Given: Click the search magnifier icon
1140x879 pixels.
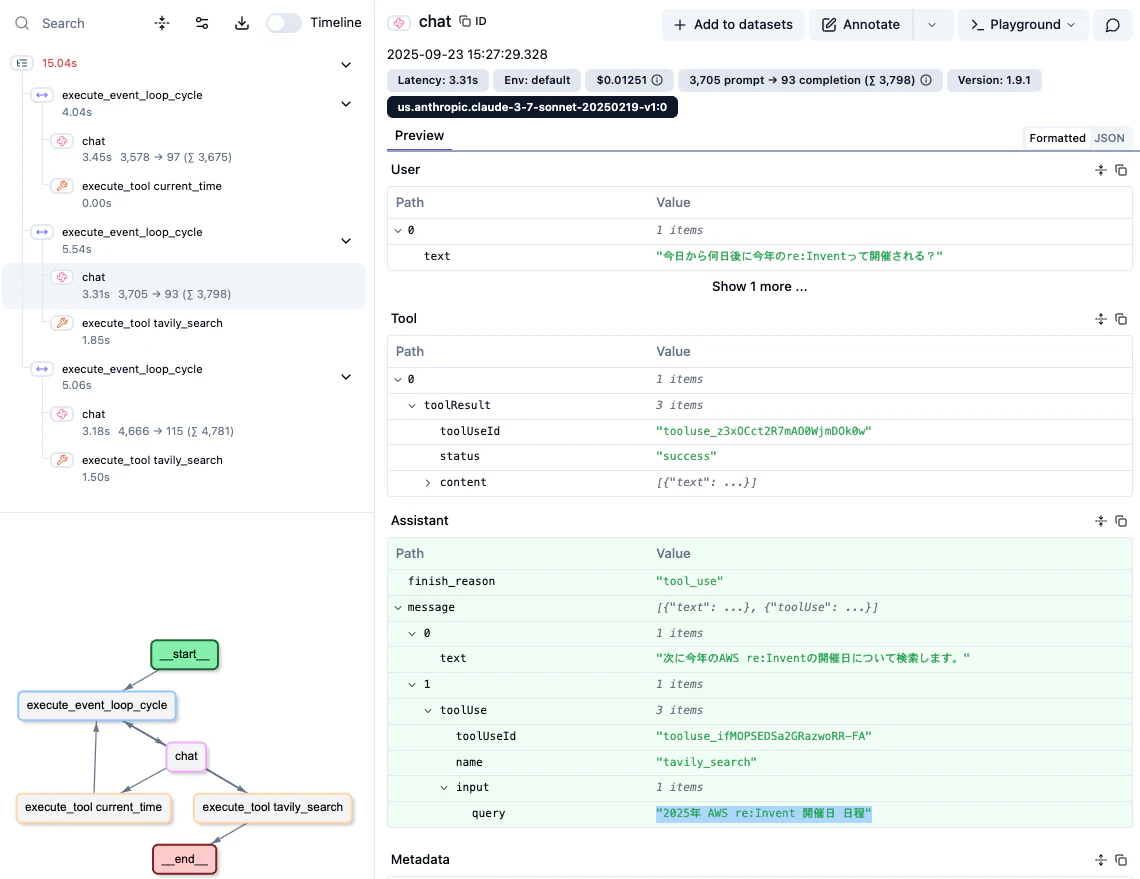Looking at the screenshot, I should point(23,23).
